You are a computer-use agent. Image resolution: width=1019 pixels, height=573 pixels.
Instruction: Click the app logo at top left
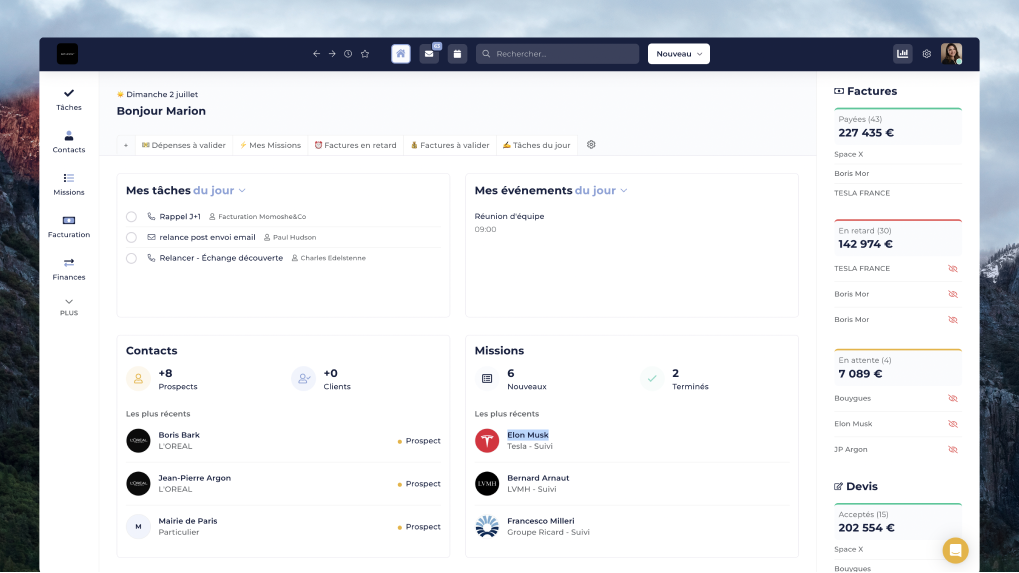click(x=68, y=54)
